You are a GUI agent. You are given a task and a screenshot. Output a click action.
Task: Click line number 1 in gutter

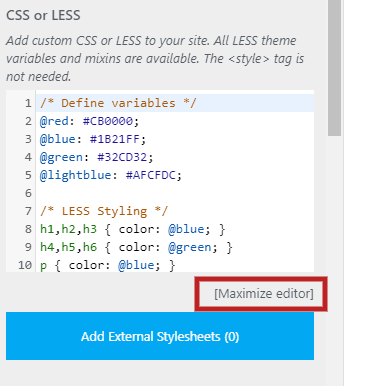point(28,103)
